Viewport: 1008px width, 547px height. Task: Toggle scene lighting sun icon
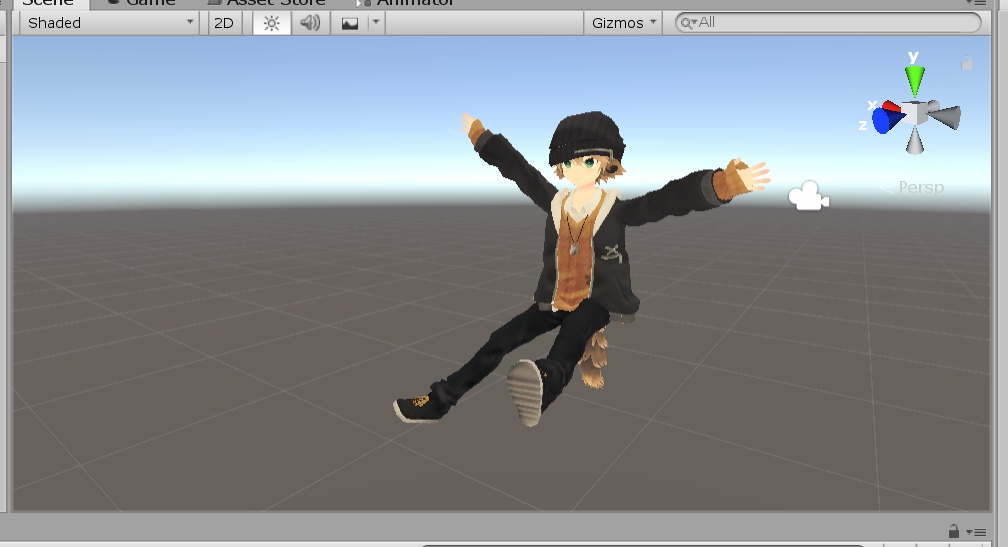pyautogui.click(x=271, y=23)
